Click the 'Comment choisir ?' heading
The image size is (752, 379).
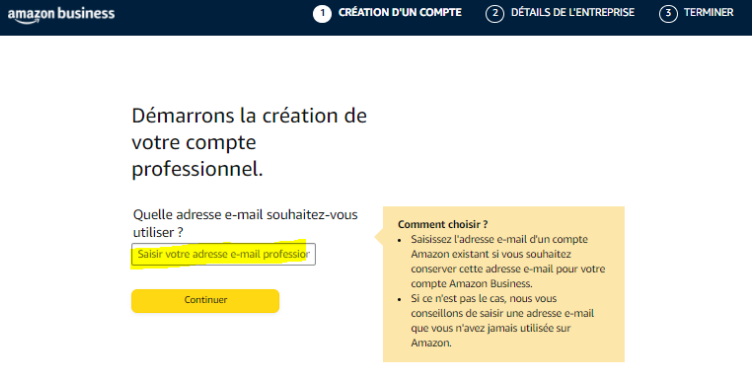coord(443,224)
